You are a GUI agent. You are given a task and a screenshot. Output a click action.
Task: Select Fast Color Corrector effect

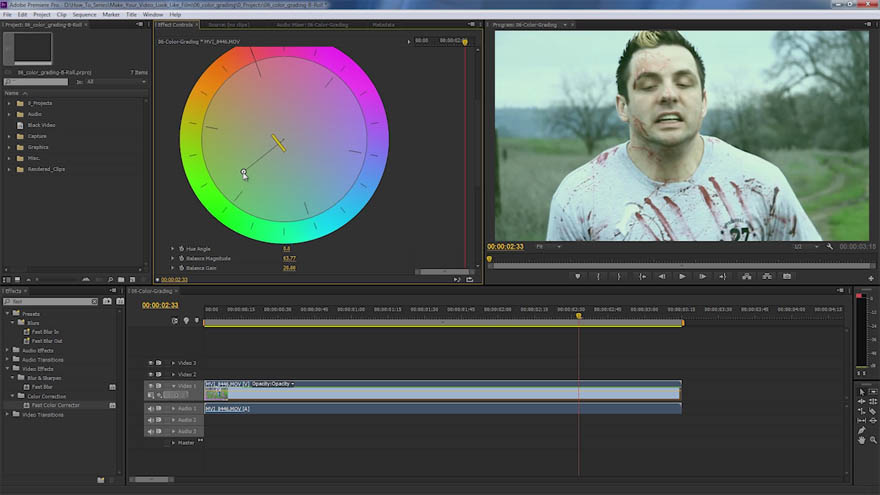(56, 405)
